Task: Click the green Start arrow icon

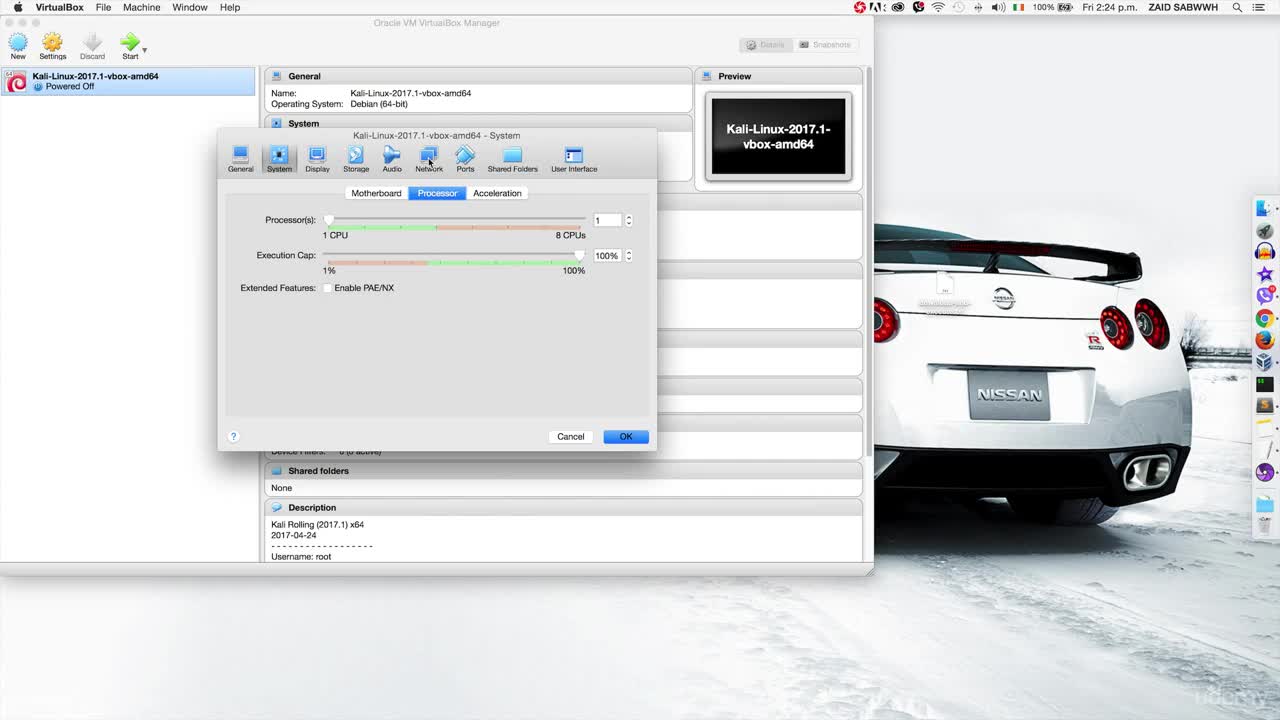Action: (x=129, y=42)
